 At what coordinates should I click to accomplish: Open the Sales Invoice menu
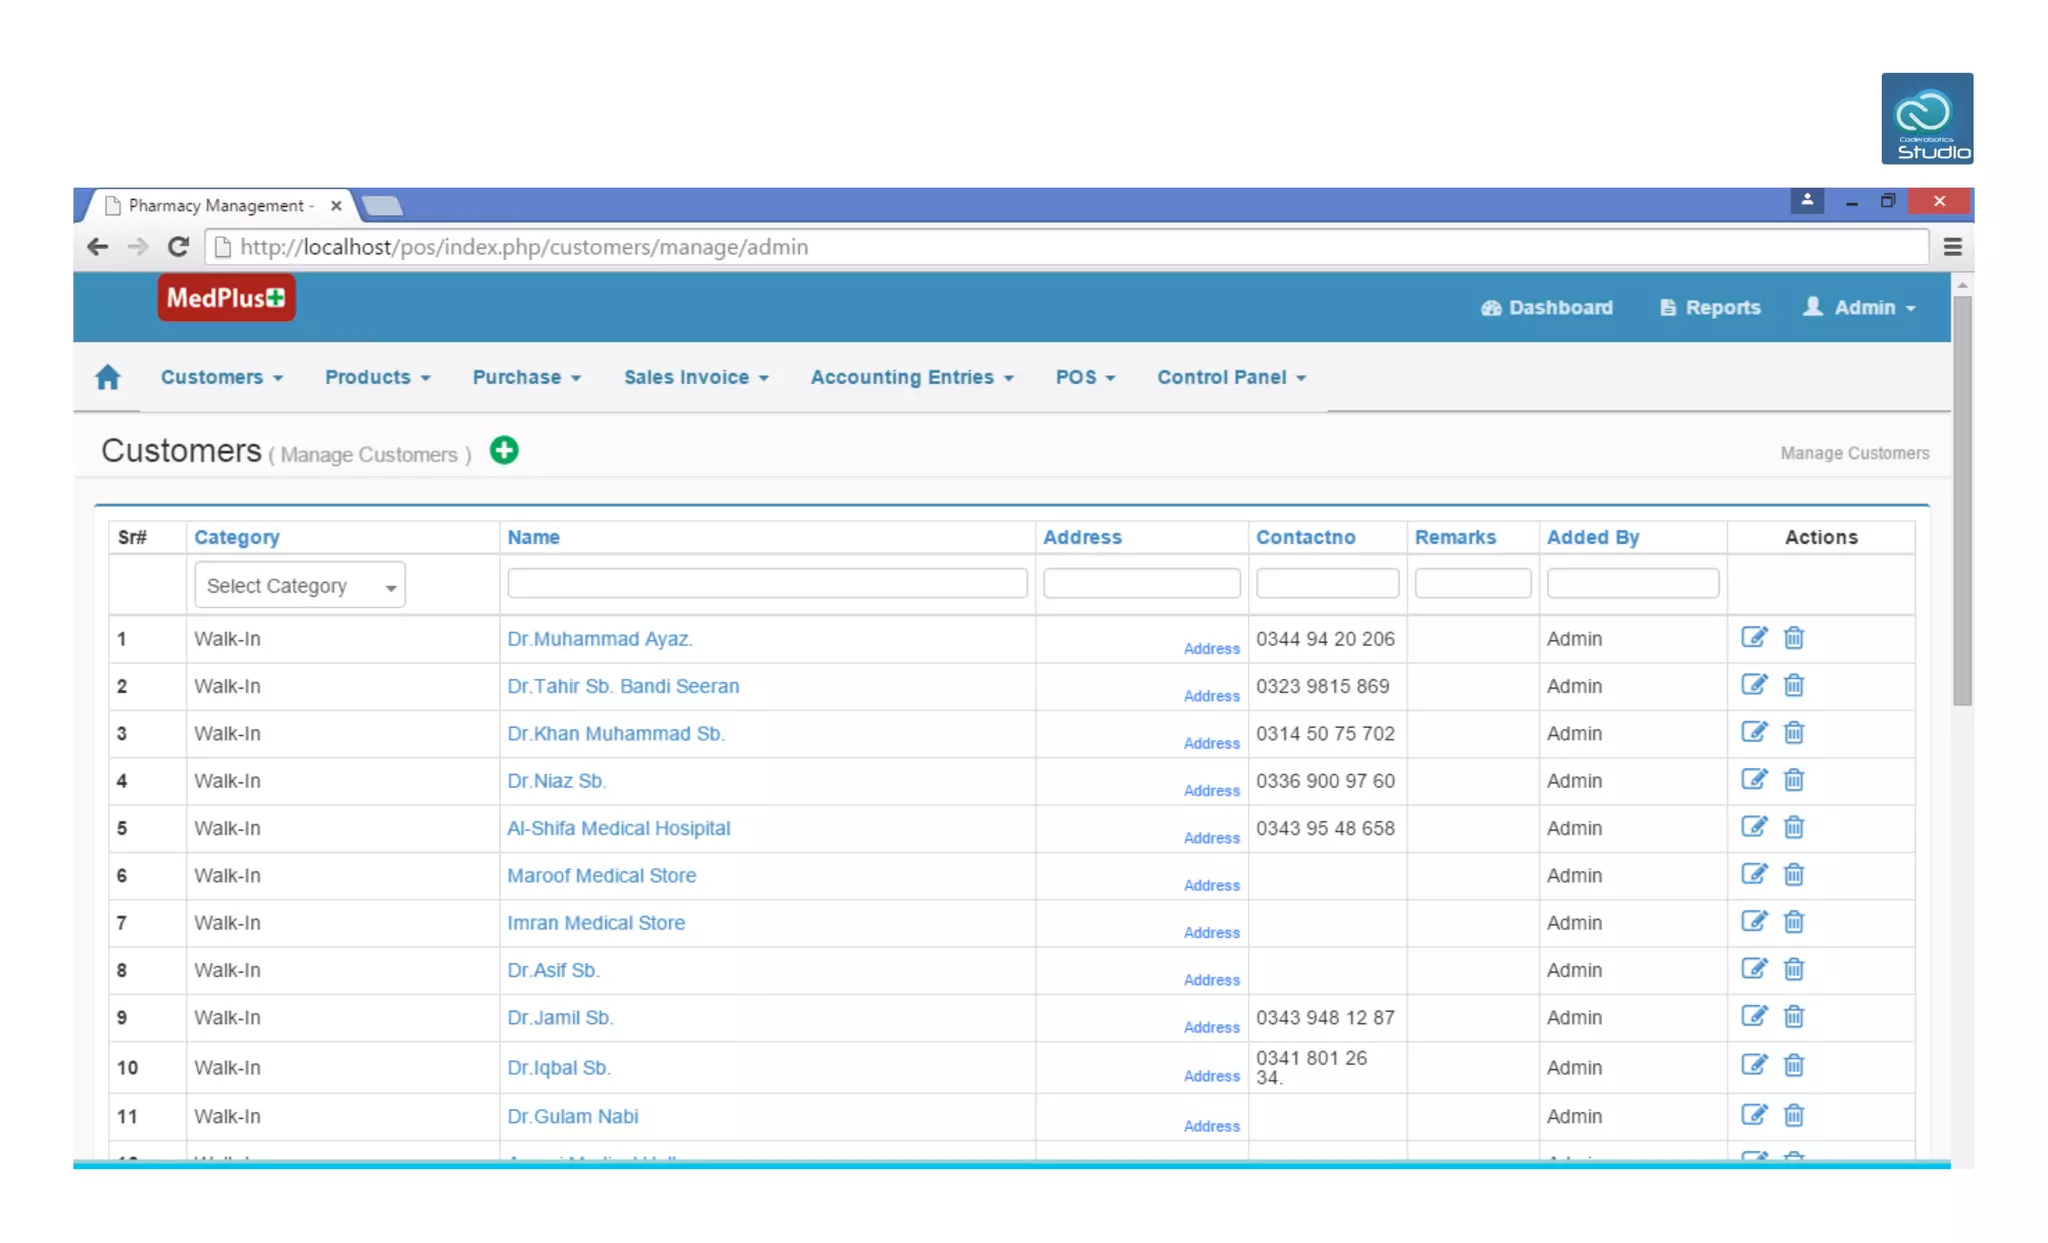pos(696,378)
